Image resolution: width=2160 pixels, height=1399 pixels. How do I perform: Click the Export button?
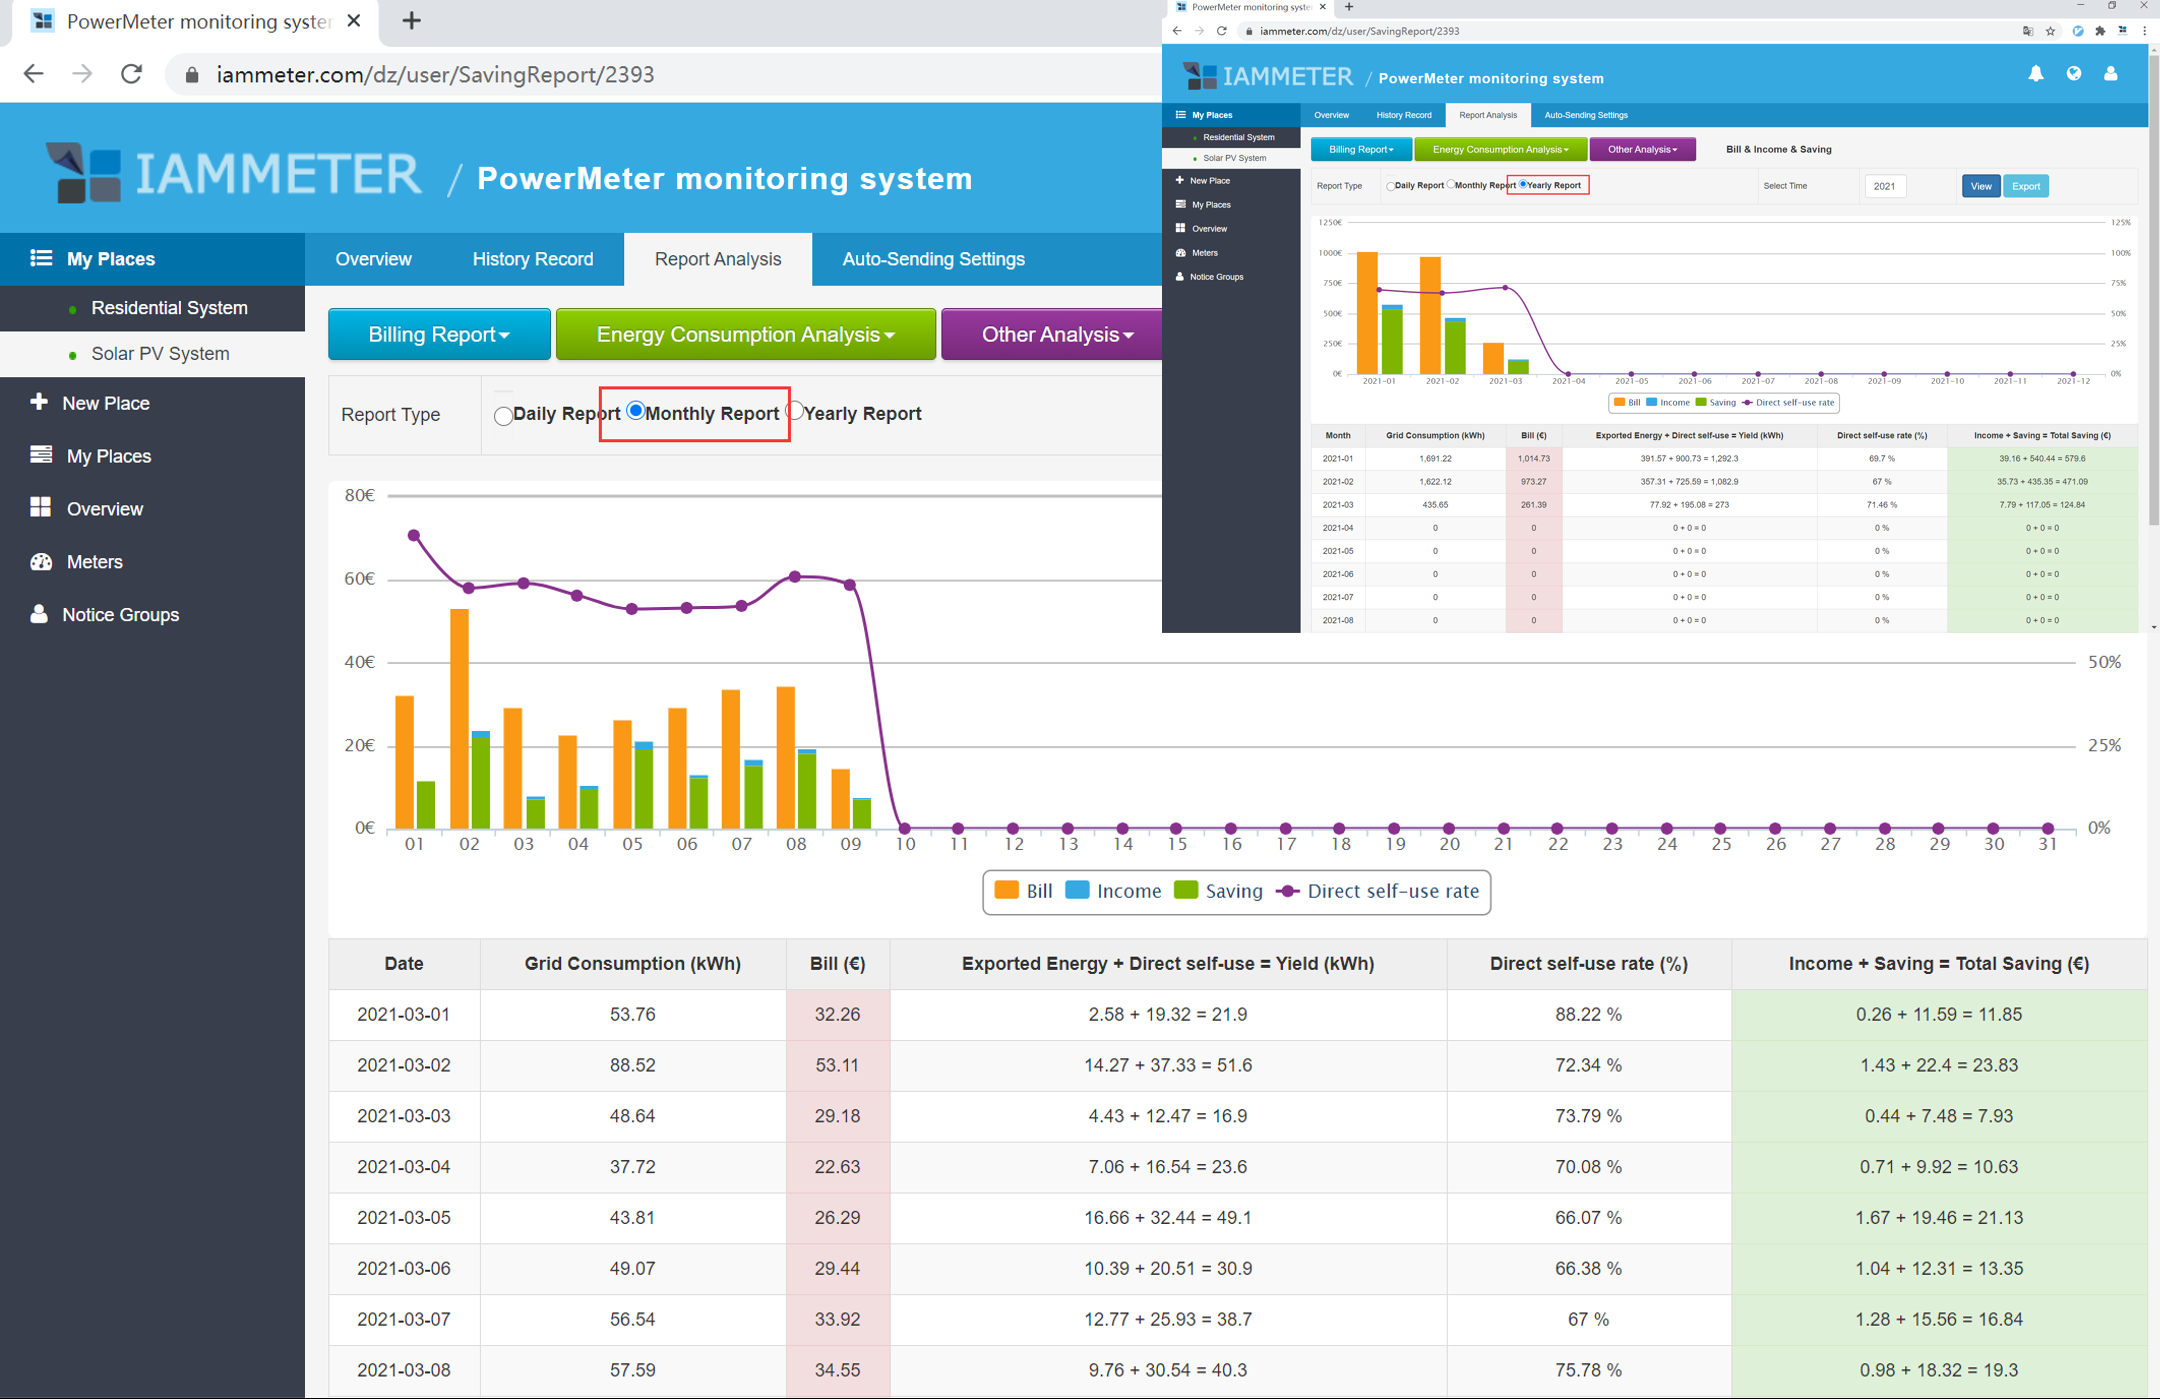[2025, 186]
